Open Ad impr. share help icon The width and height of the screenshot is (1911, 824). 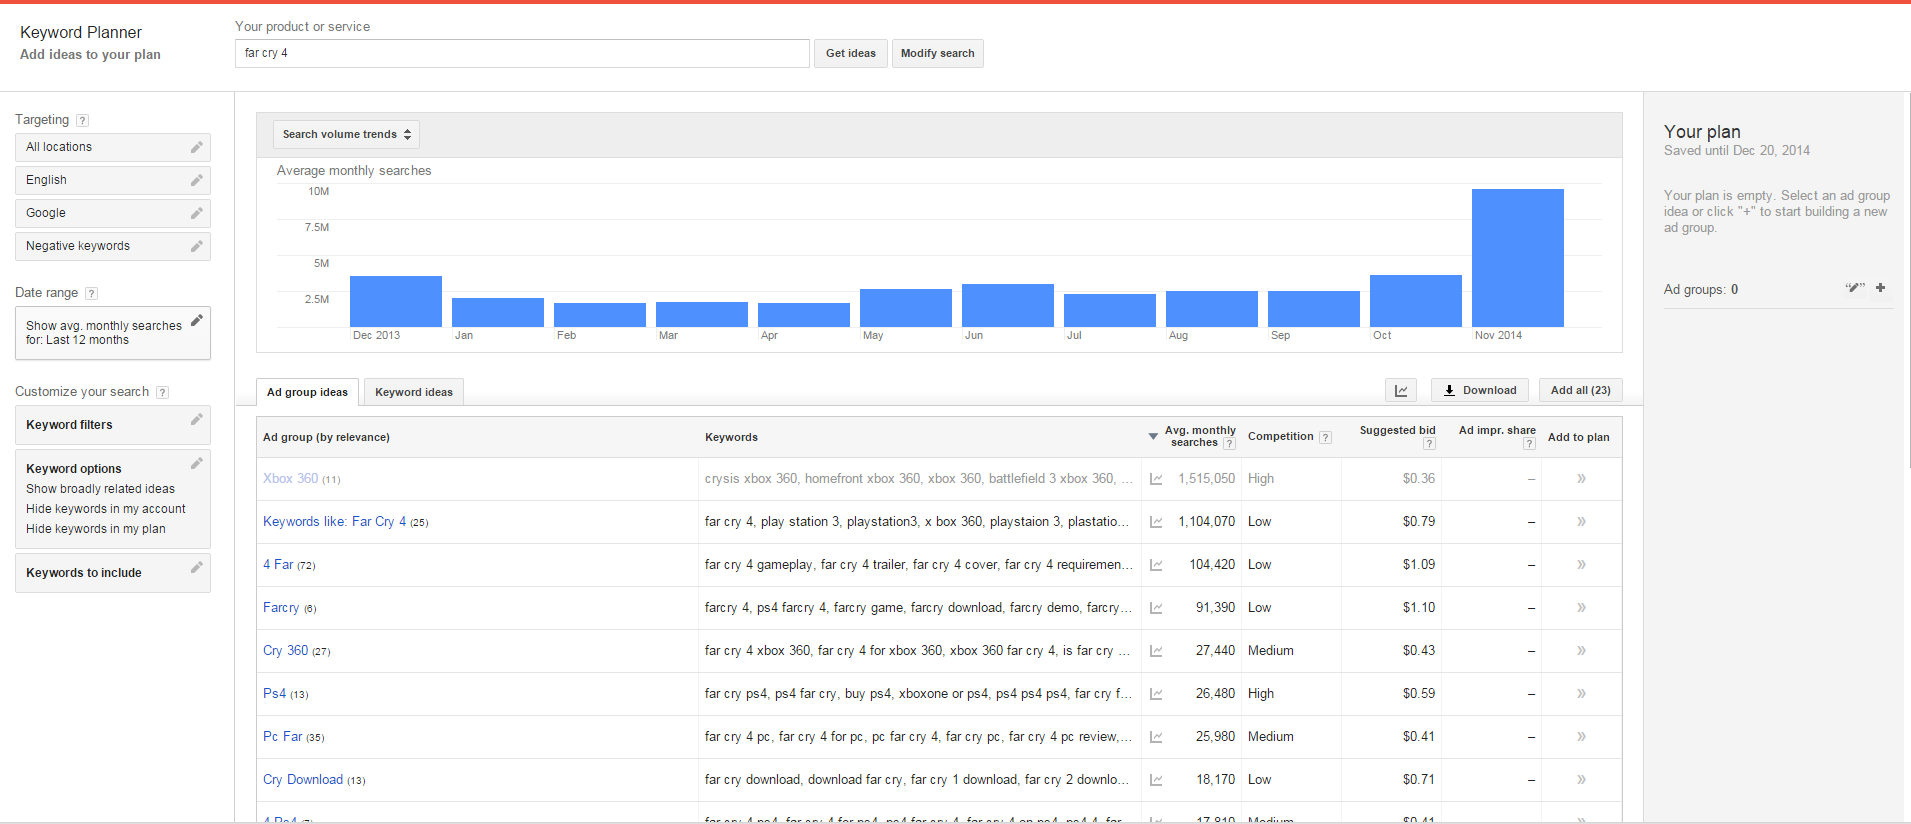(1529, 444)
